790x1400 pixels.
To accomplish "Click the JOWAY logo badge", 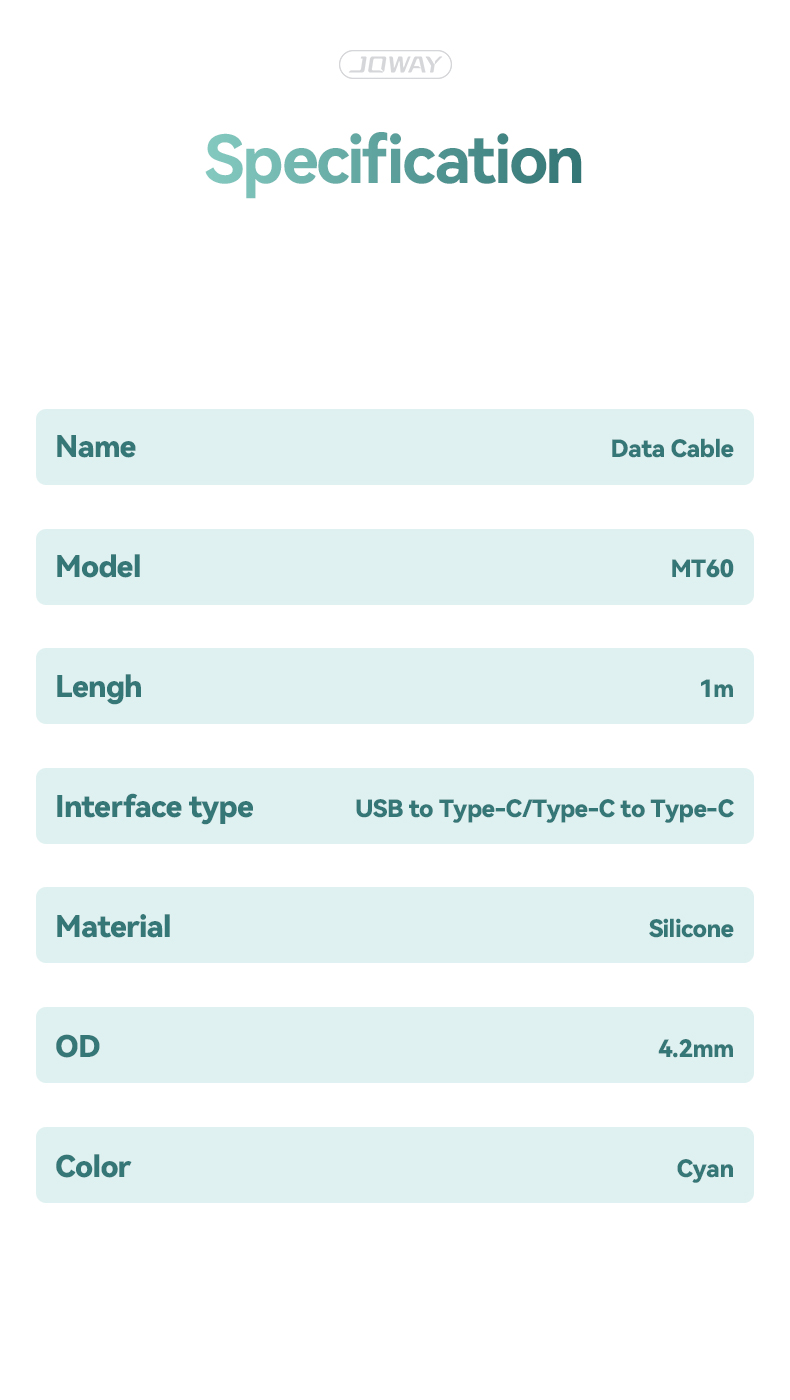I will click(395, 65).
